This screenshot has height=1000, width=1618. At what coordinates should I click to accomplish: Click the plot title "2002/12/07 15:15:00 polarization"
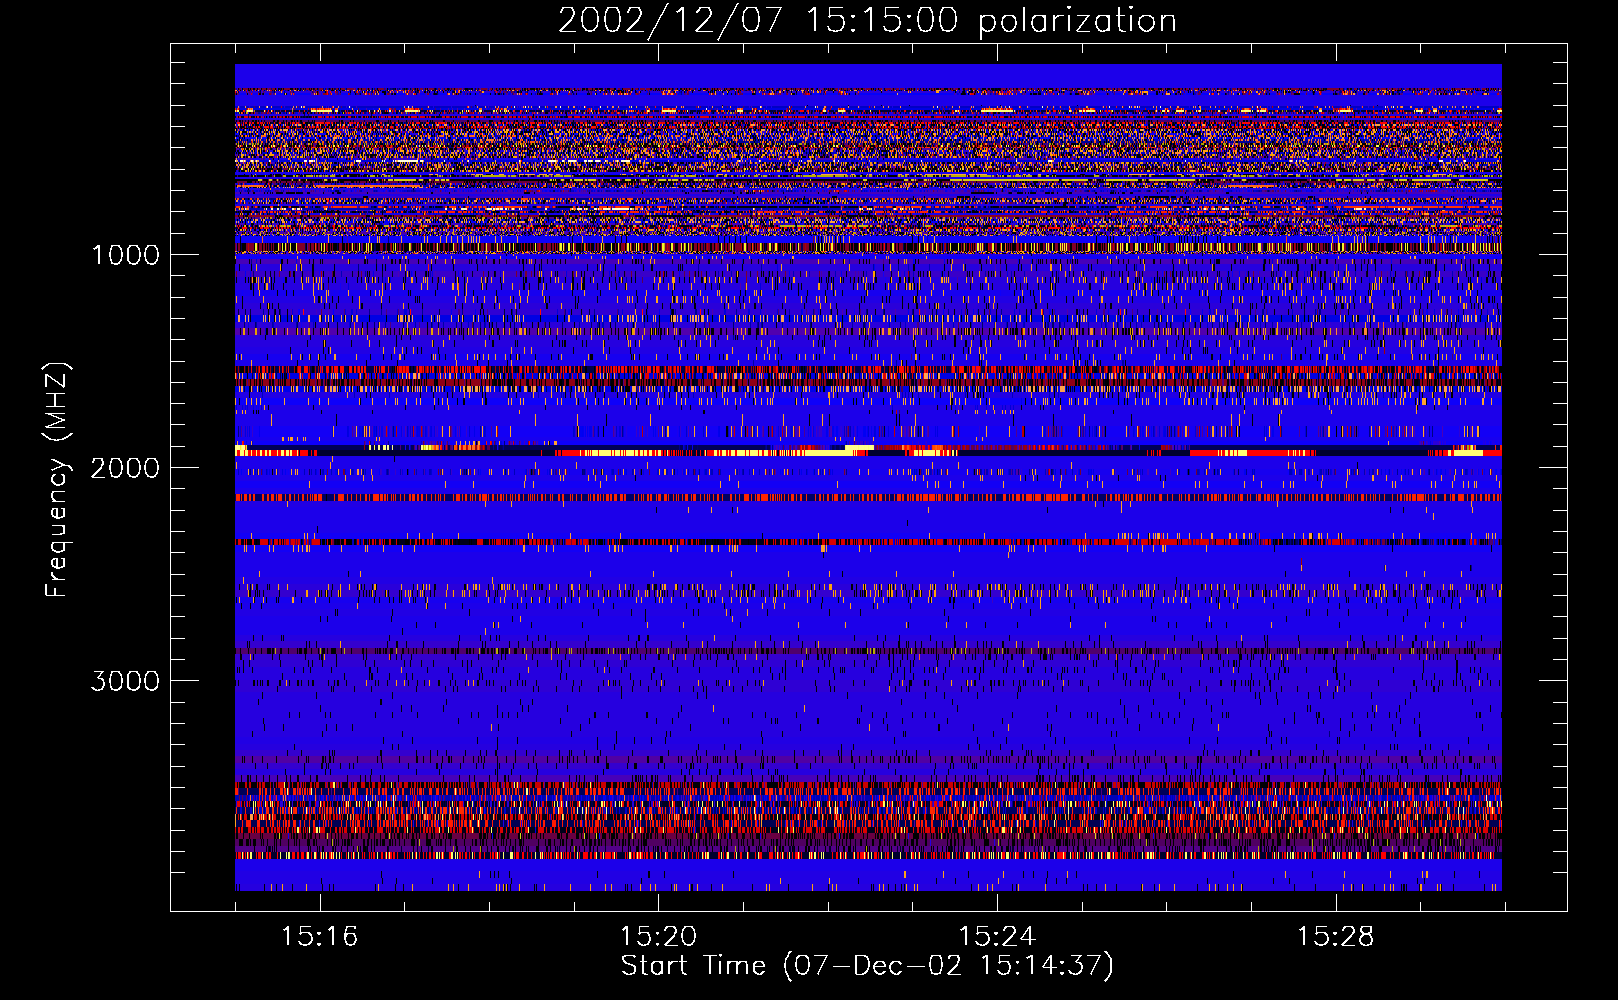click(x=867, y=21)
